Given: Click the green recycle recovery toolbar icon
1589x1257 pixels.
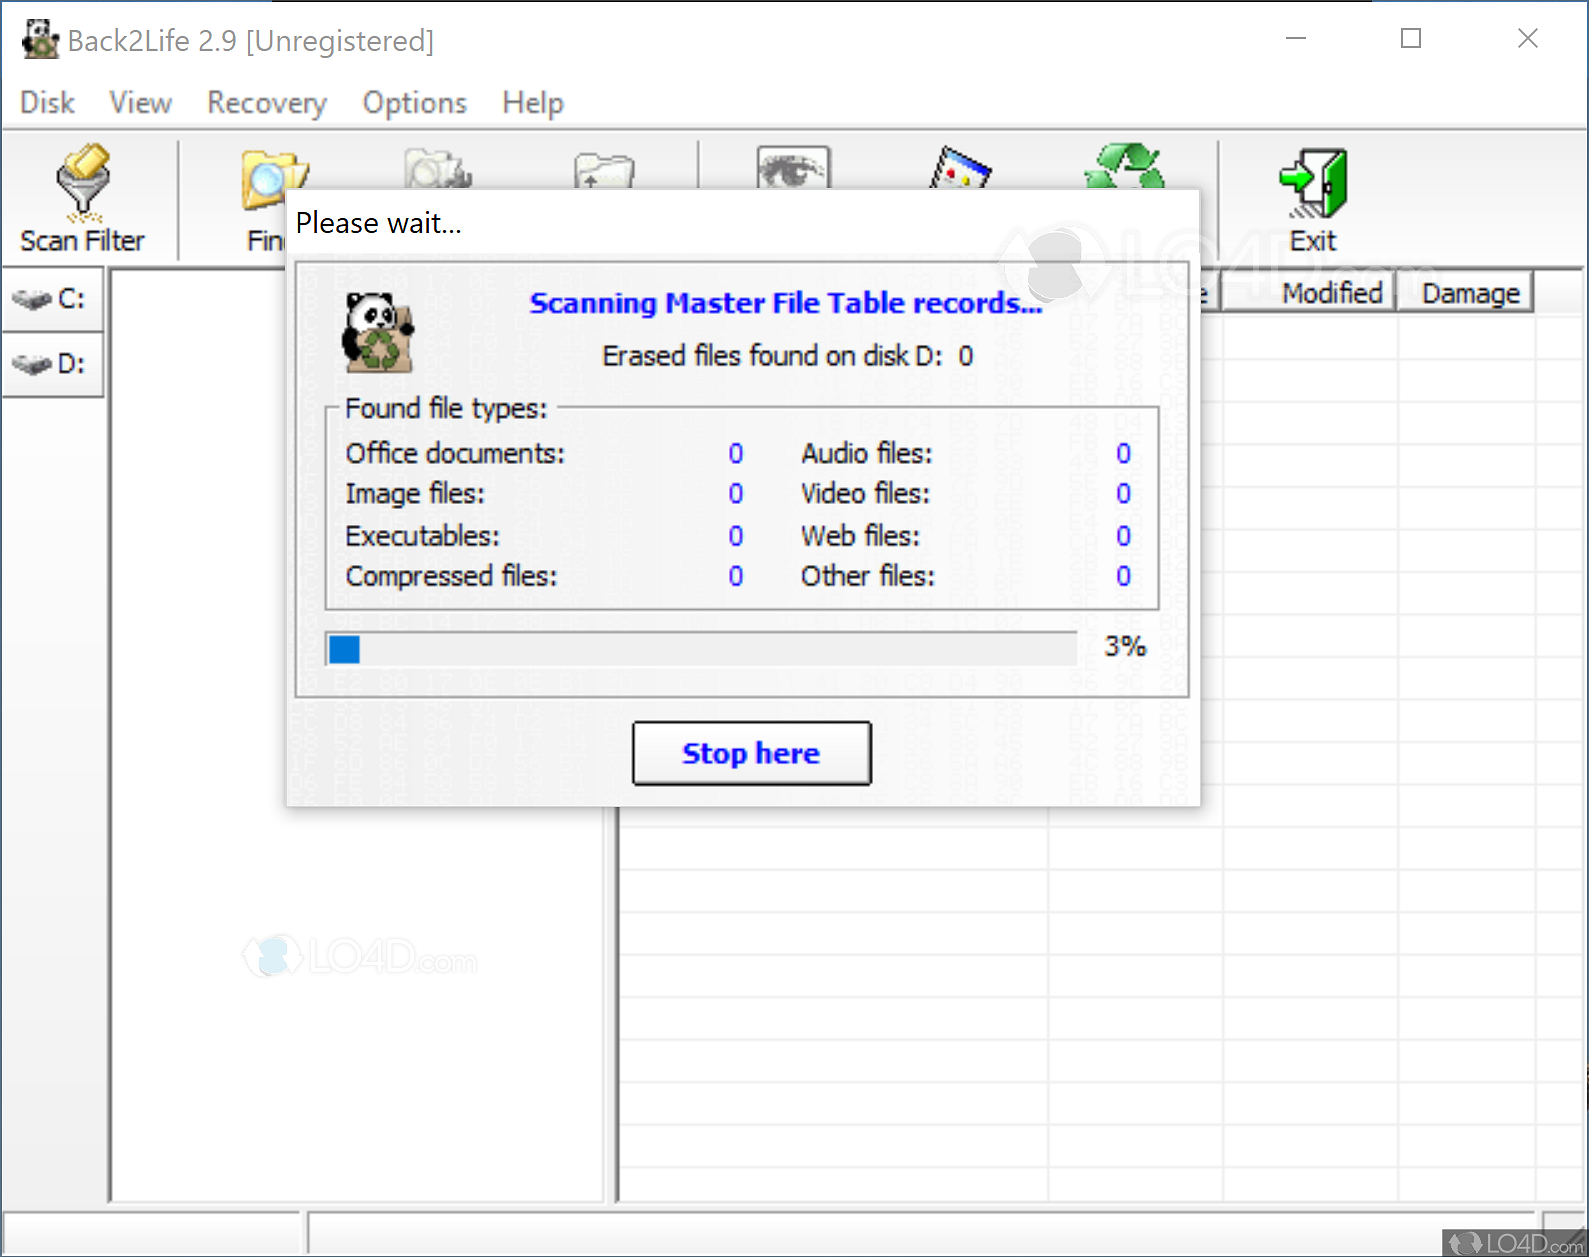Looking at the screenshot, I should [1125, 166].
